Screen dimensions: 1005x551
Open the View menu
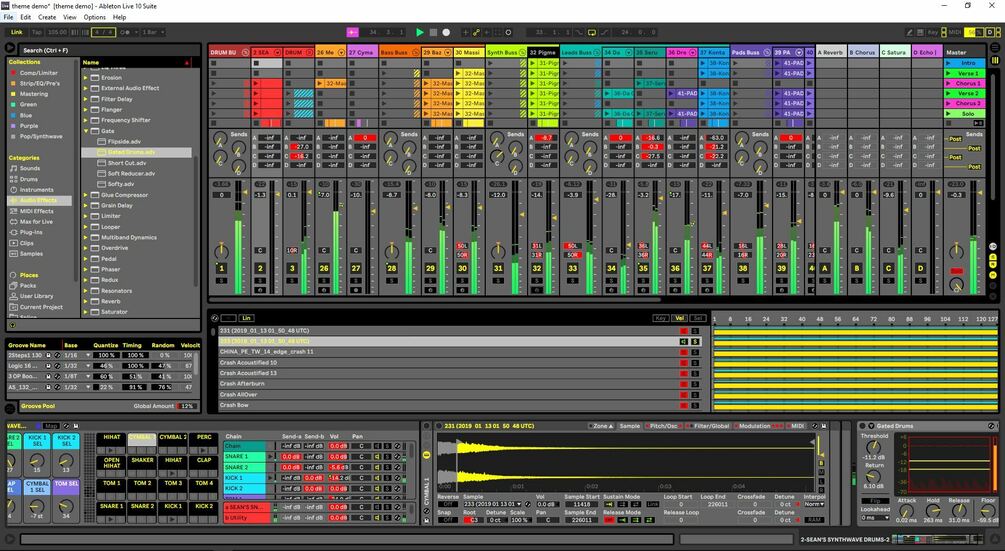click(x=70, y=17)
